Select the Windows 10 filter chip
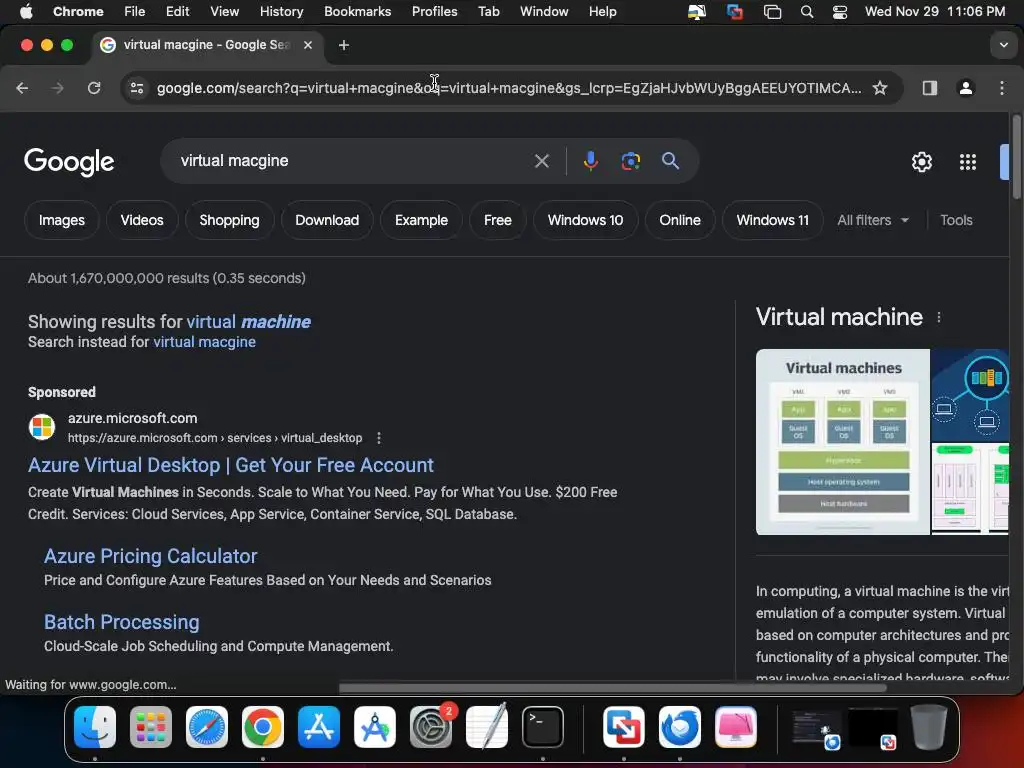 [x=585, y=220]
